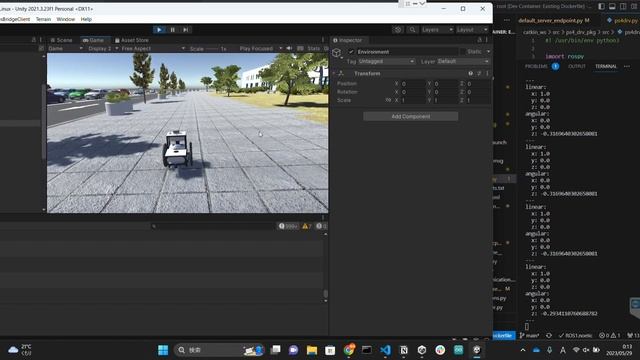Switch to the Scene tab
Viewport: 640px width, 360px height.
click(61, 40)
